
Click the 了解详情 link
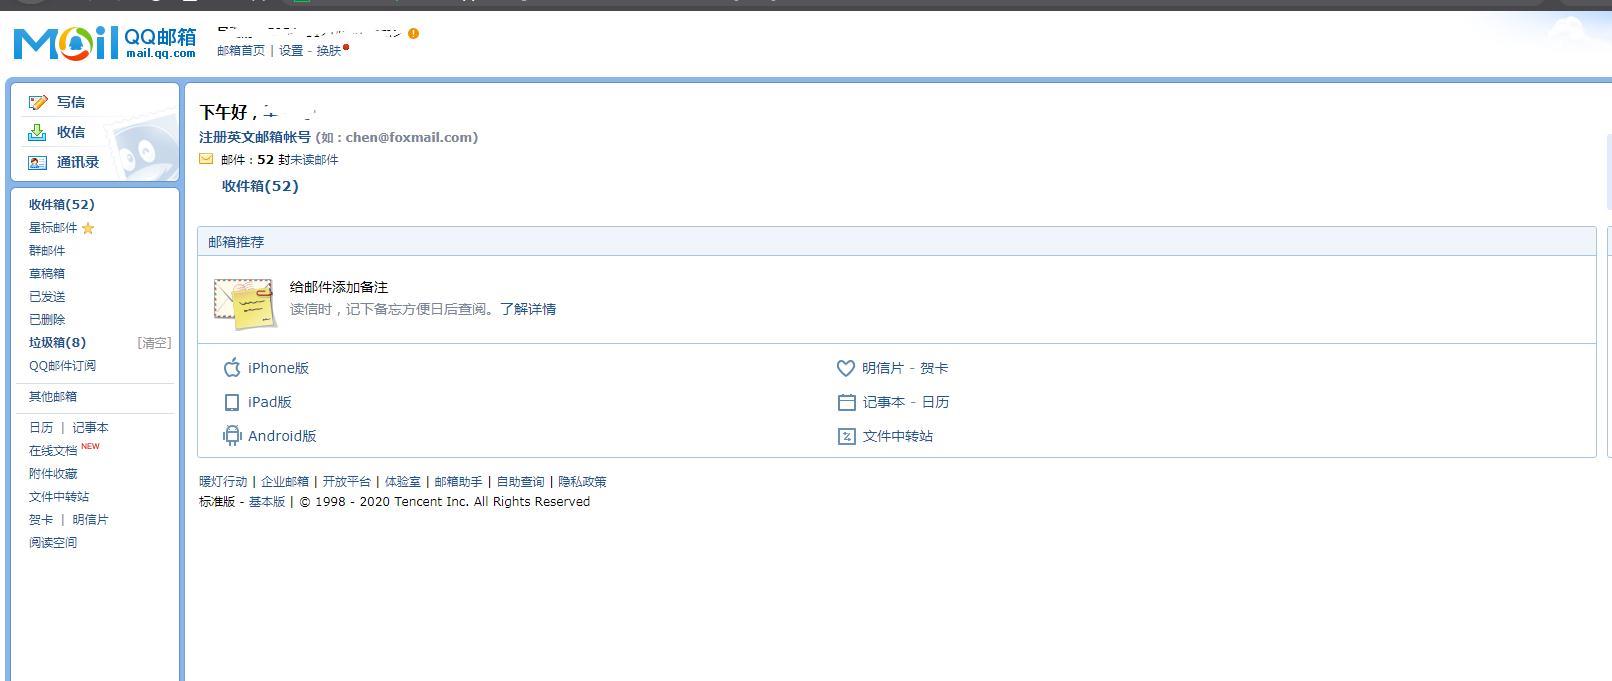coord(528,309)
